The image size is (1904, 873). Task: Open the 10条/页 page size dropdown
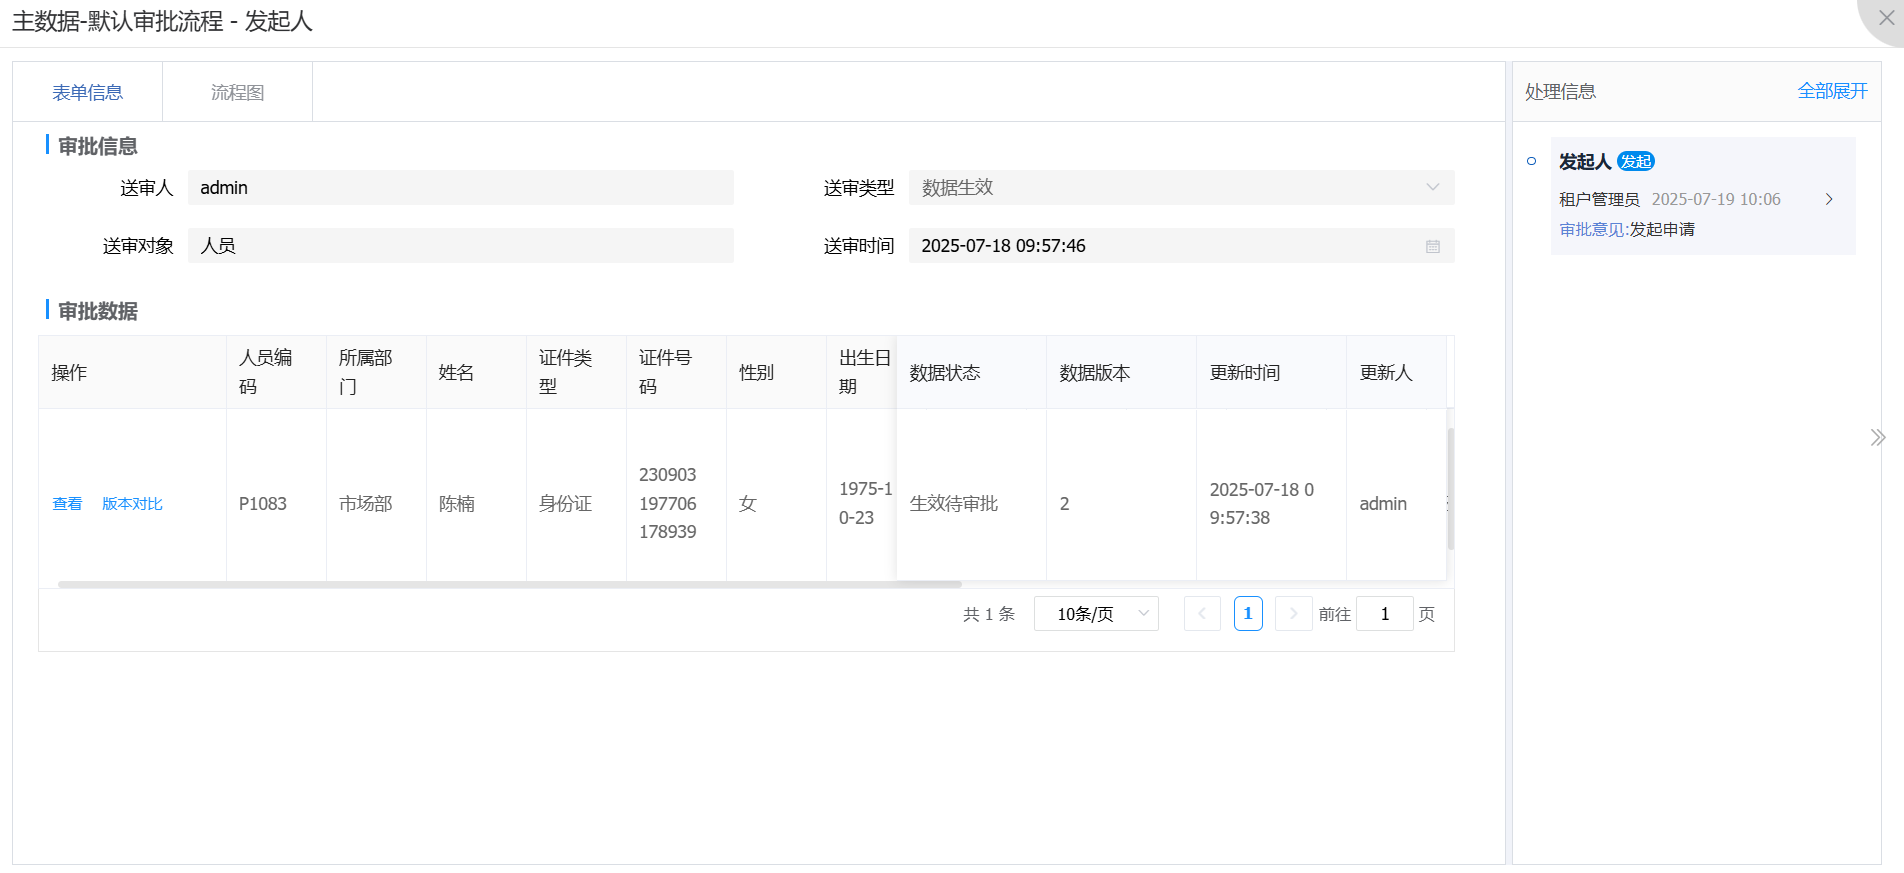[x=1096, y=614]
